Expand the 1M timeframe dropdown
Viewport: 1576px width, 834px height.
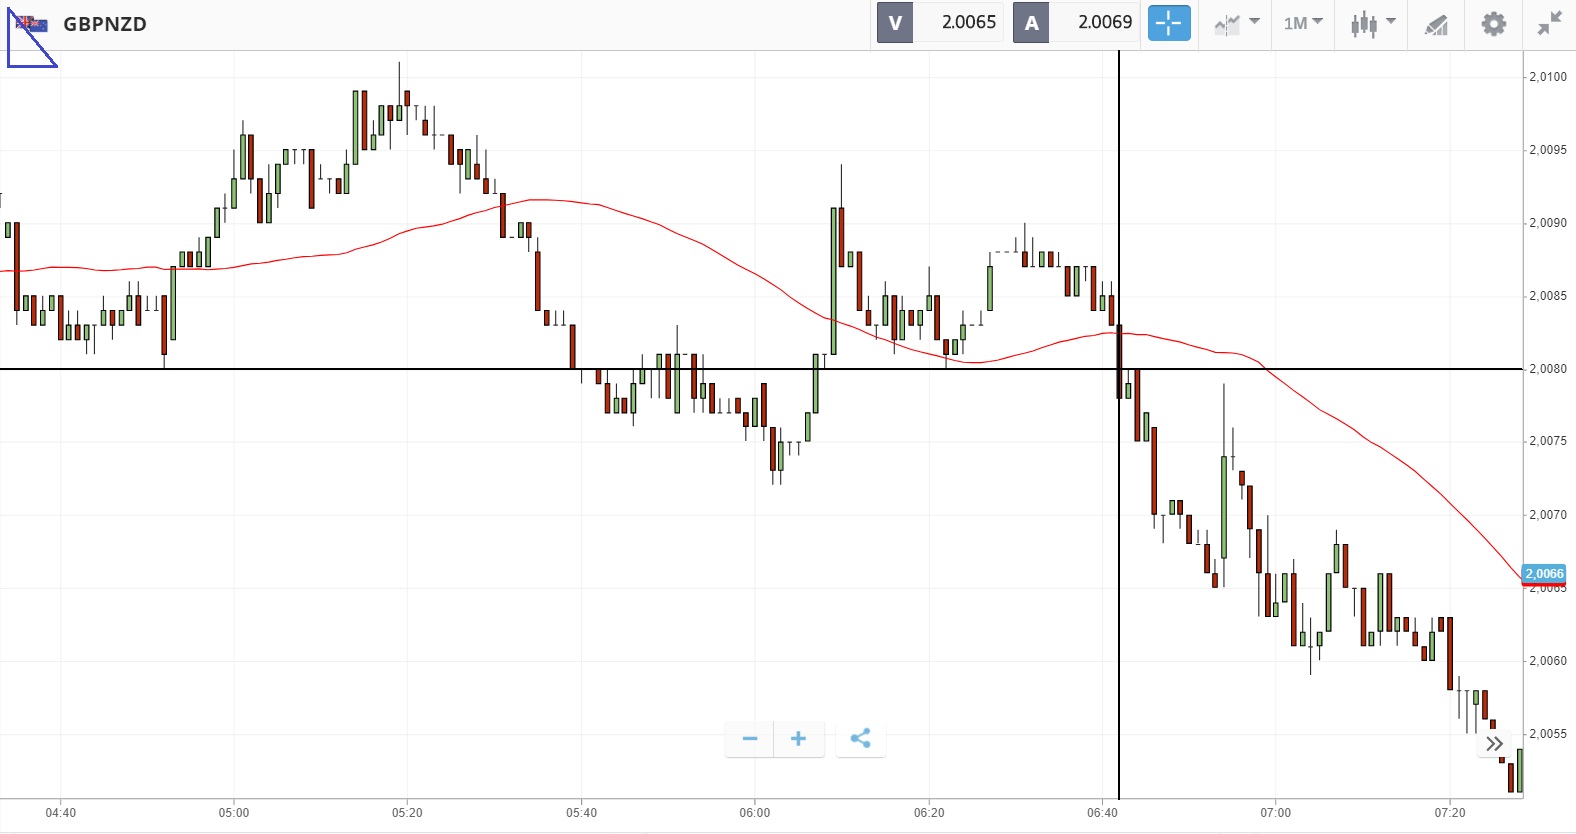click(1302, 23)
